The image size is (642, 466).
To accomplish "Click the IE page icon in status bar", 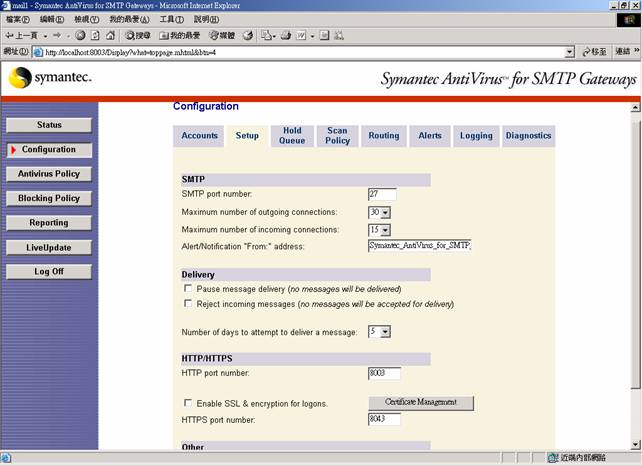I will tap(7, 457).
